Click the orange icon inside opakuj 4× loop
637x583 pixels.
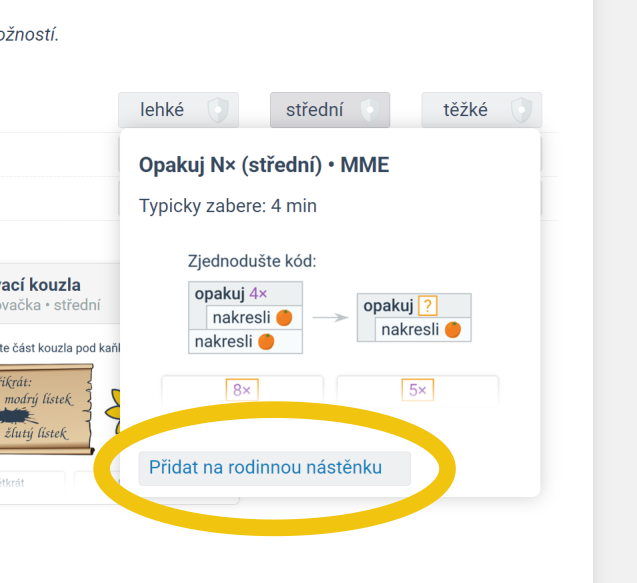coord(284,318)
